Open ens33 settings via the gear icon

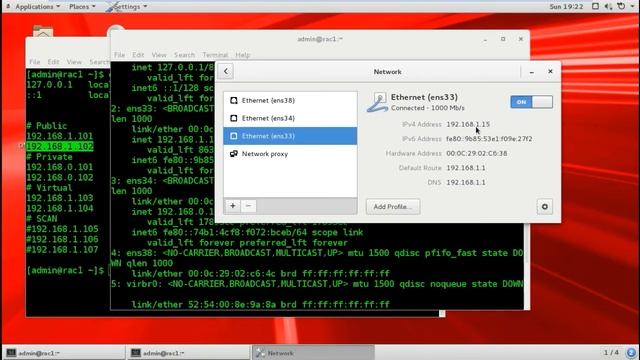click(x=544, y=207)
